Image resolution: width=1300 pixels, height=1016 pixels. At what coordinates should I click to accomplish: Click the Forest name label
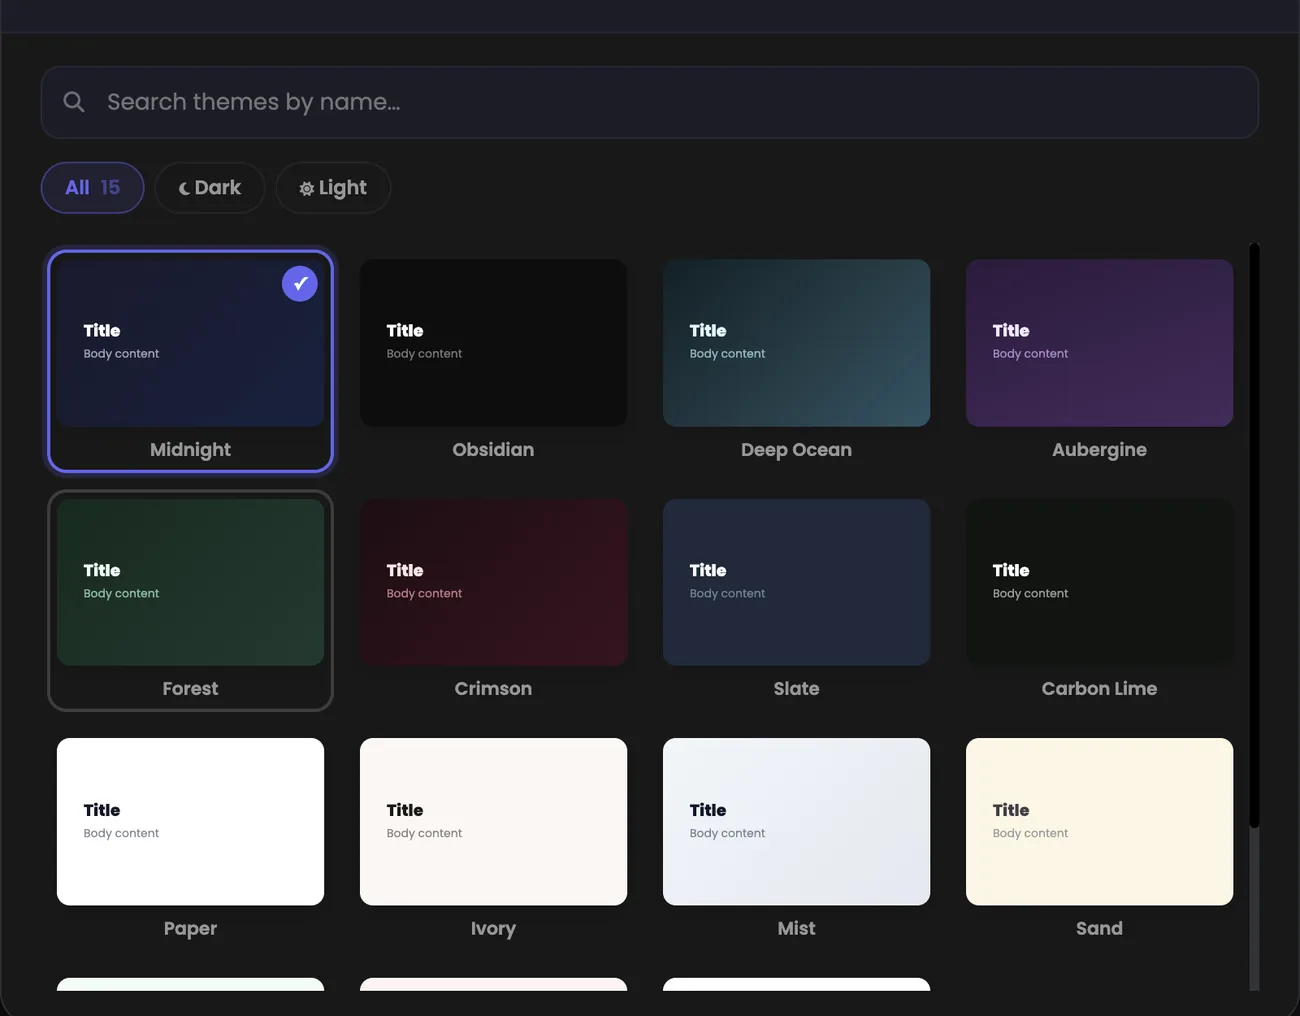[190, 689]
